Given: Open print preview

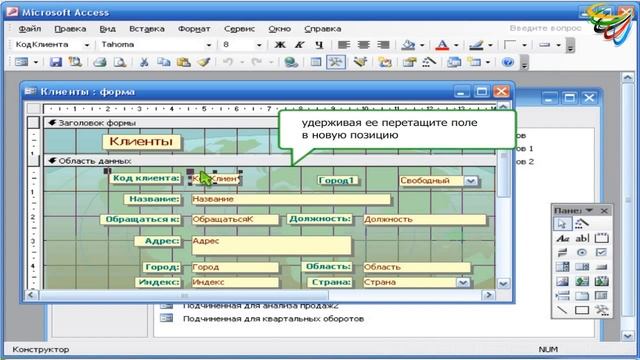Looking at the screenshot, I should (x=120, y=62).
